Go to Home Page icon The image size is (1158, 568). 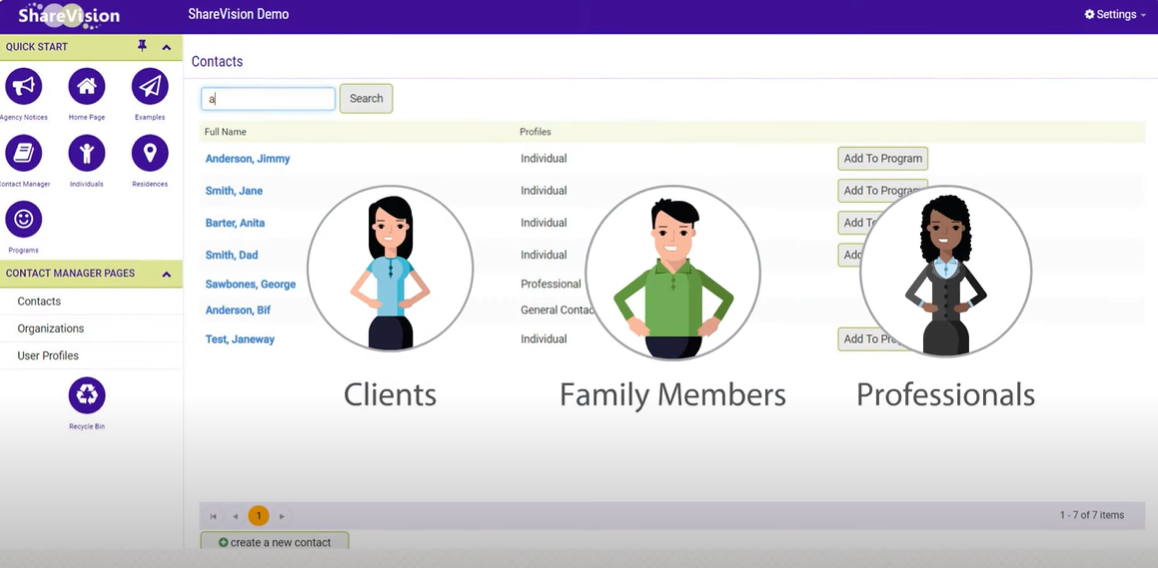pyautogui.click(x=87, y=87)
